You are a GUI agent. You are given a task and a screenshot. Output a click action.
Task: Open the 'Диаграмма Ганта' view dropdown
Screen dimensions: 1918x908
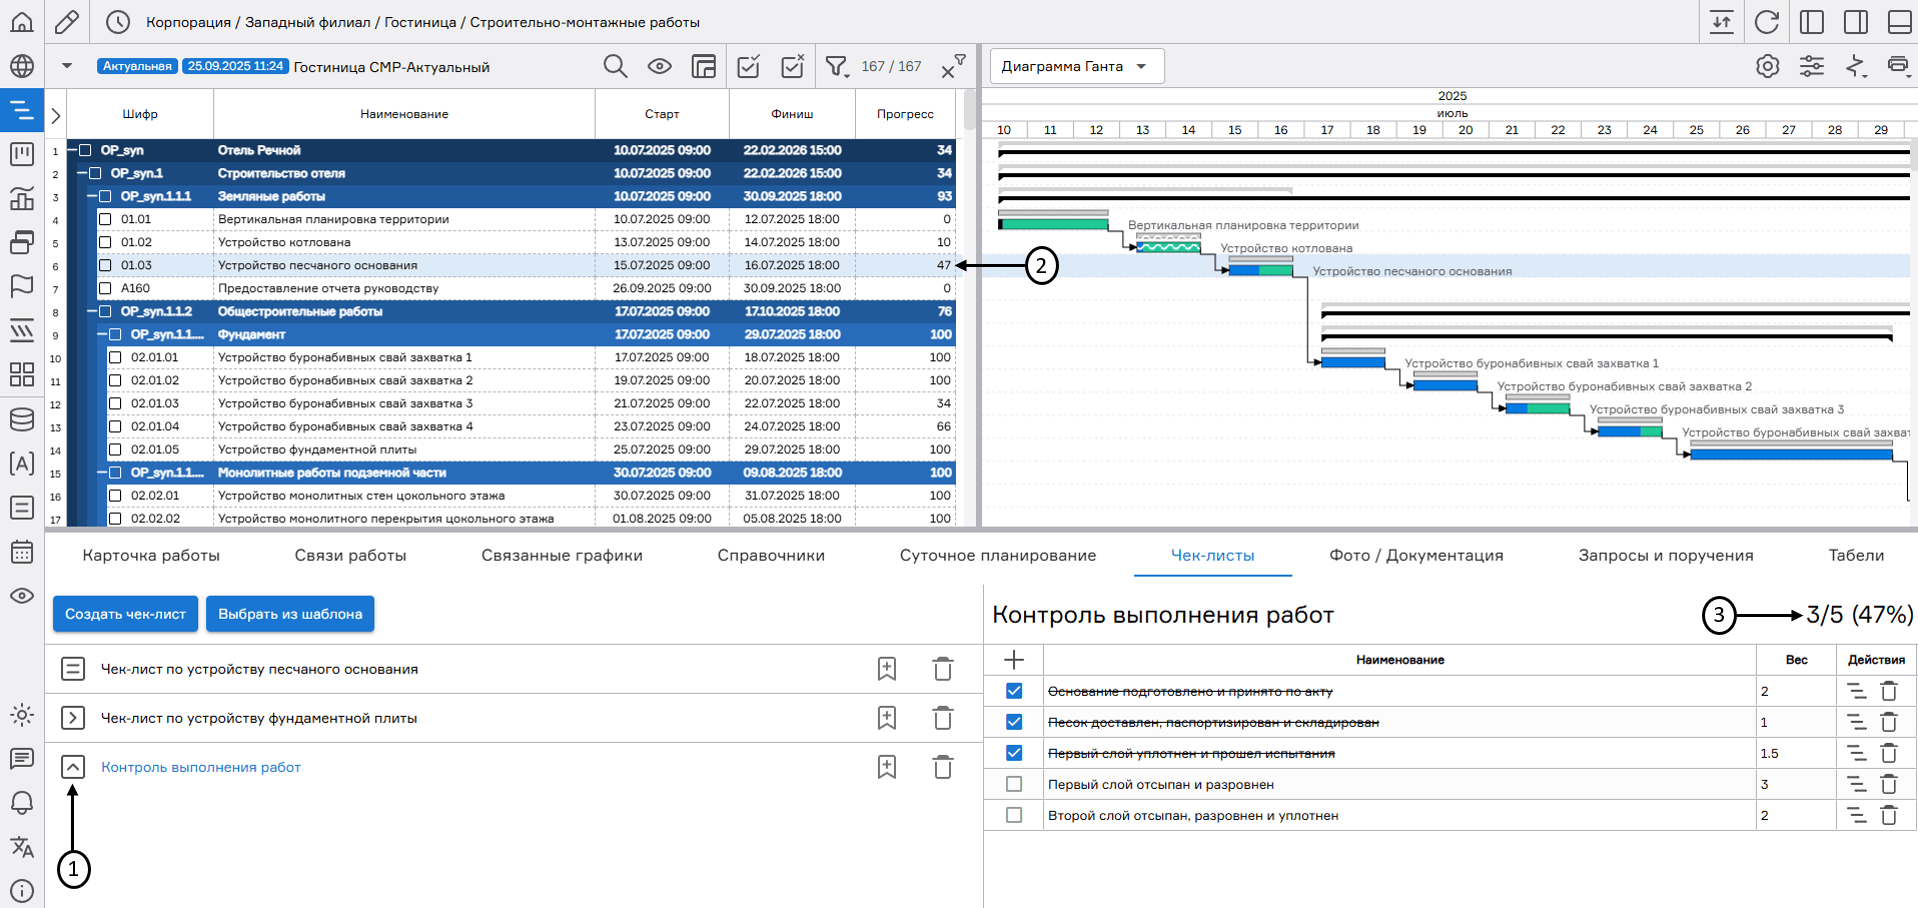coord(1076,67)
